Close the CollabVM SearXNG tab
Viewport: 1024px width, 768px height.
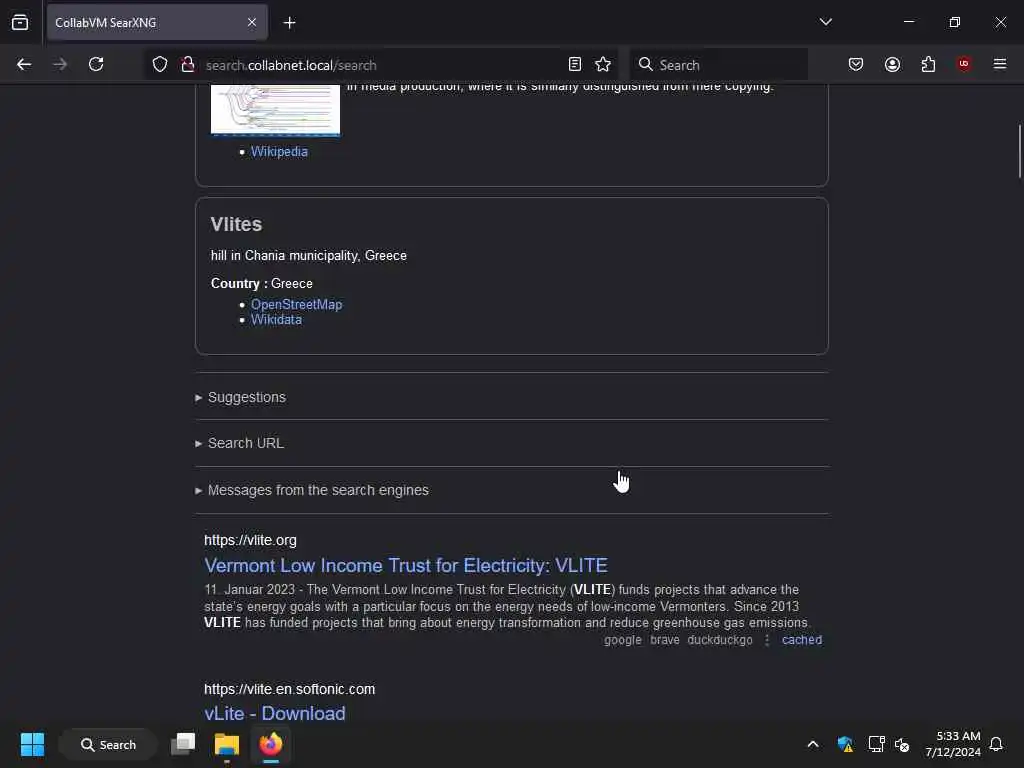point(252,23)
